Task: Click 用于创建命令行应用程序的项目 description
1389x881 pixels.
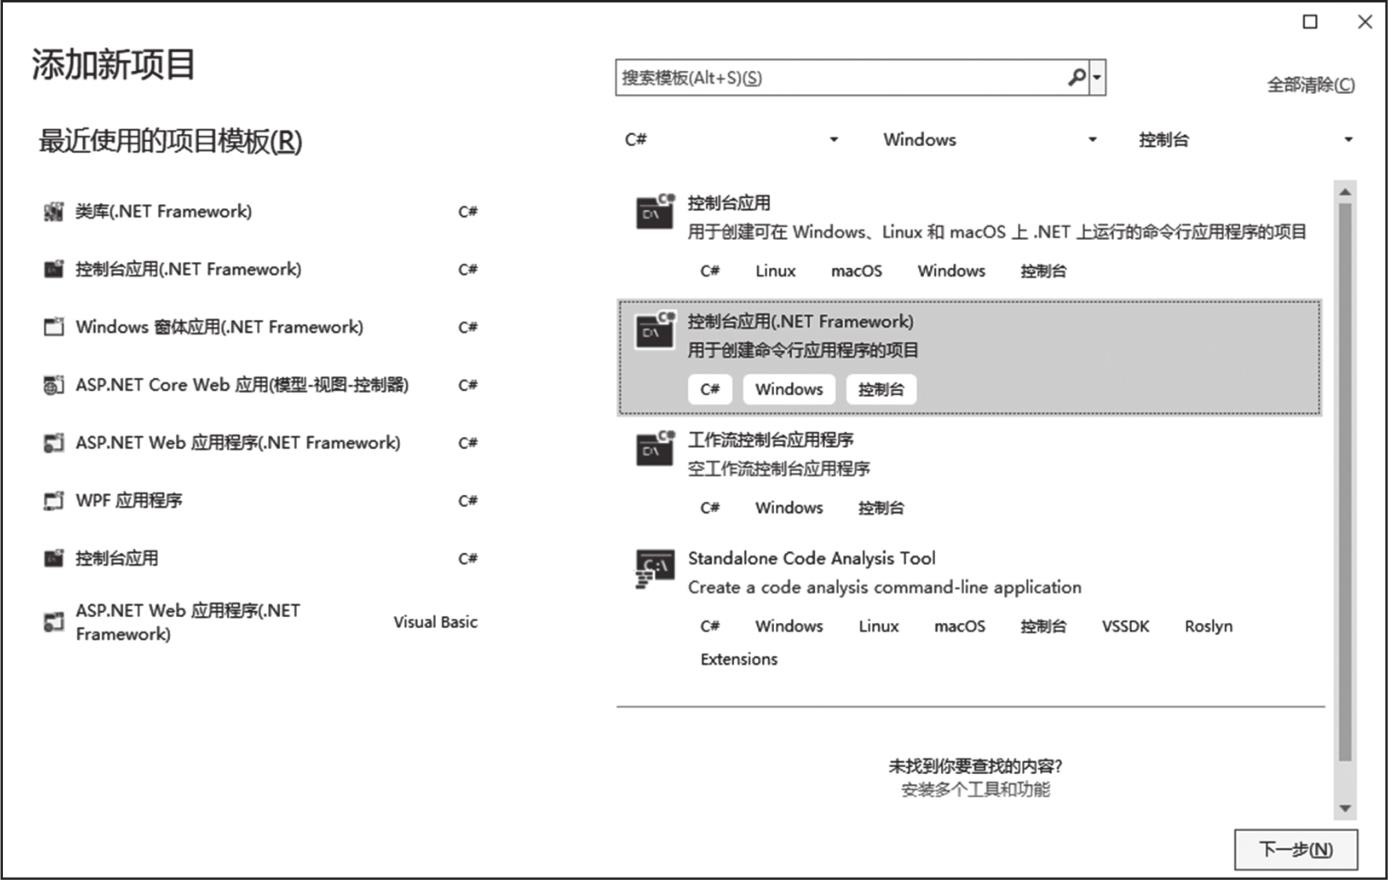Action: tap(803, 351)
